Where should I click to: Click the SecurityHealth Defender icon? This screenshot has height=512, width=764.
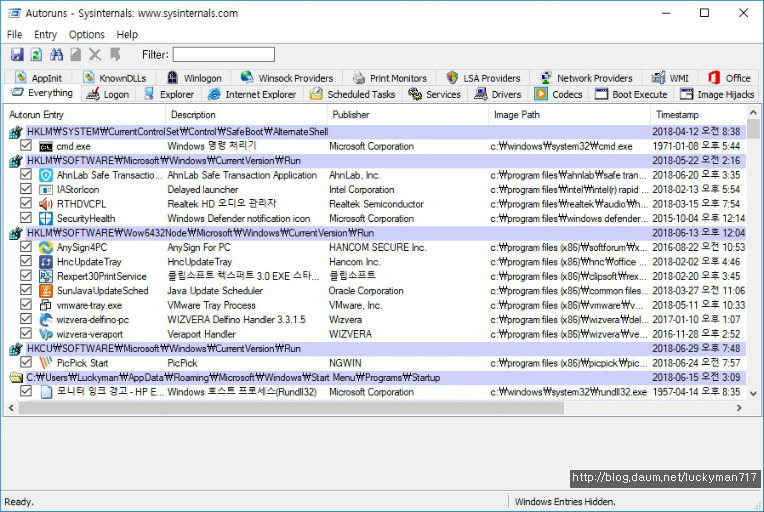pyautogui.click(x=46, y=218)
